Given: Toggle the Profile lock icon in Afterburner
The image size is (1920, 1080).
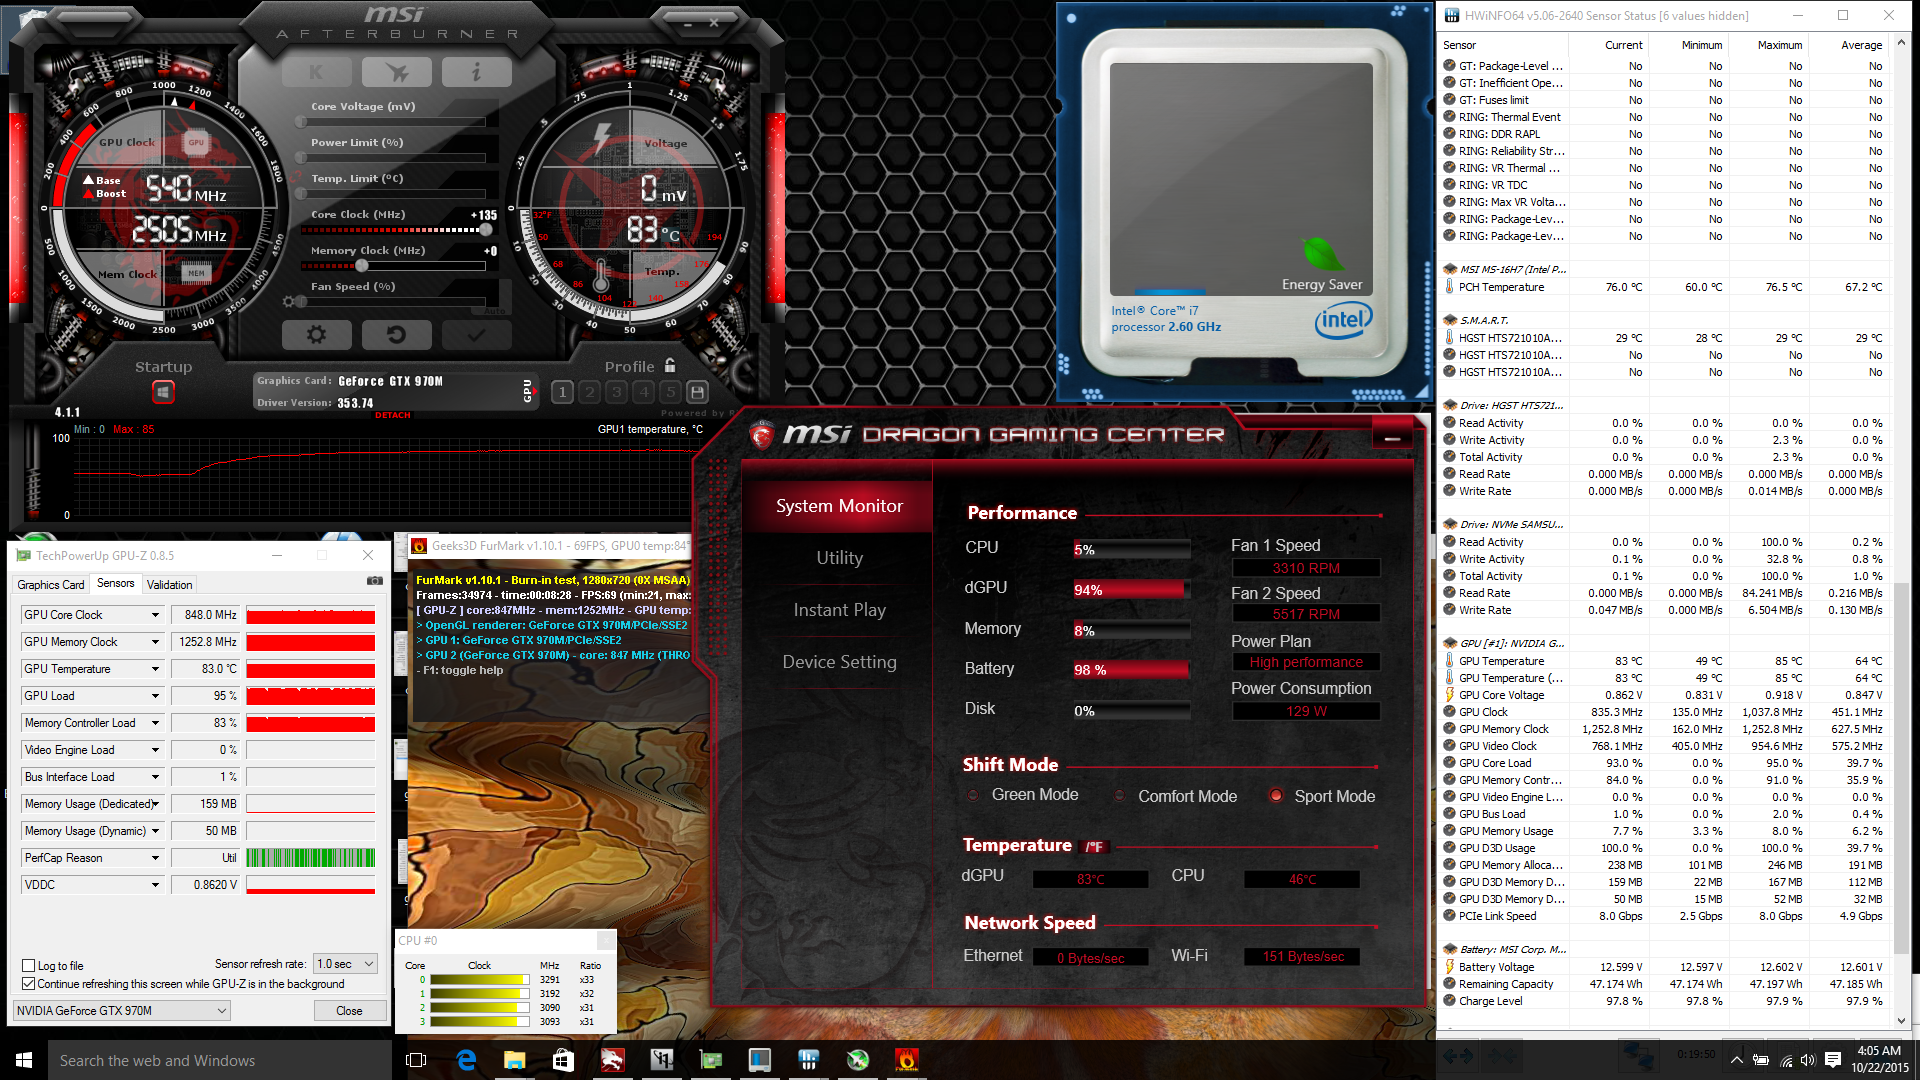Looking at the screenshot, I should point(670,366).
